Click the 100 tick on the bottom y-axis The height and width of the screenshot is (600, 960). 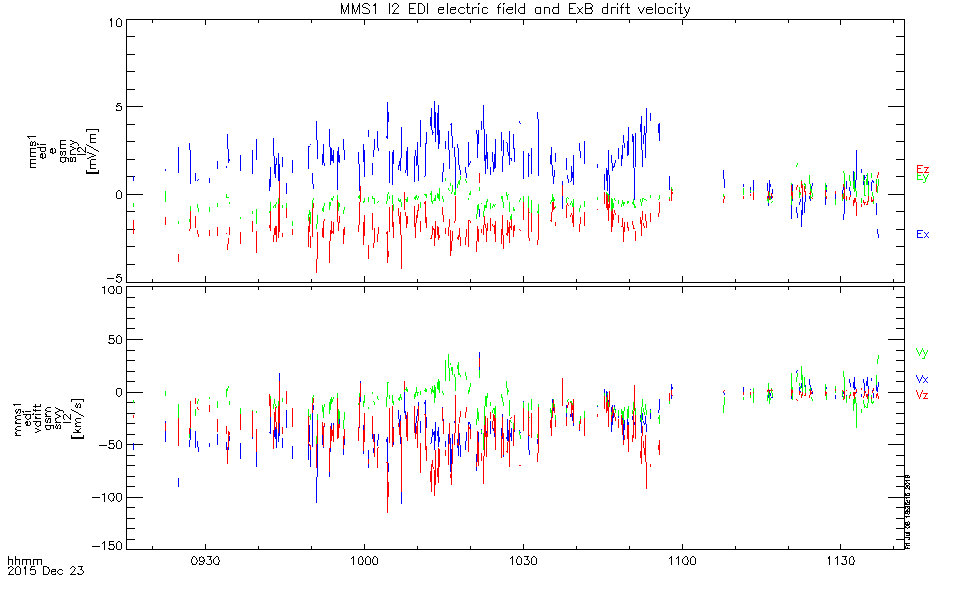point(110,291)
